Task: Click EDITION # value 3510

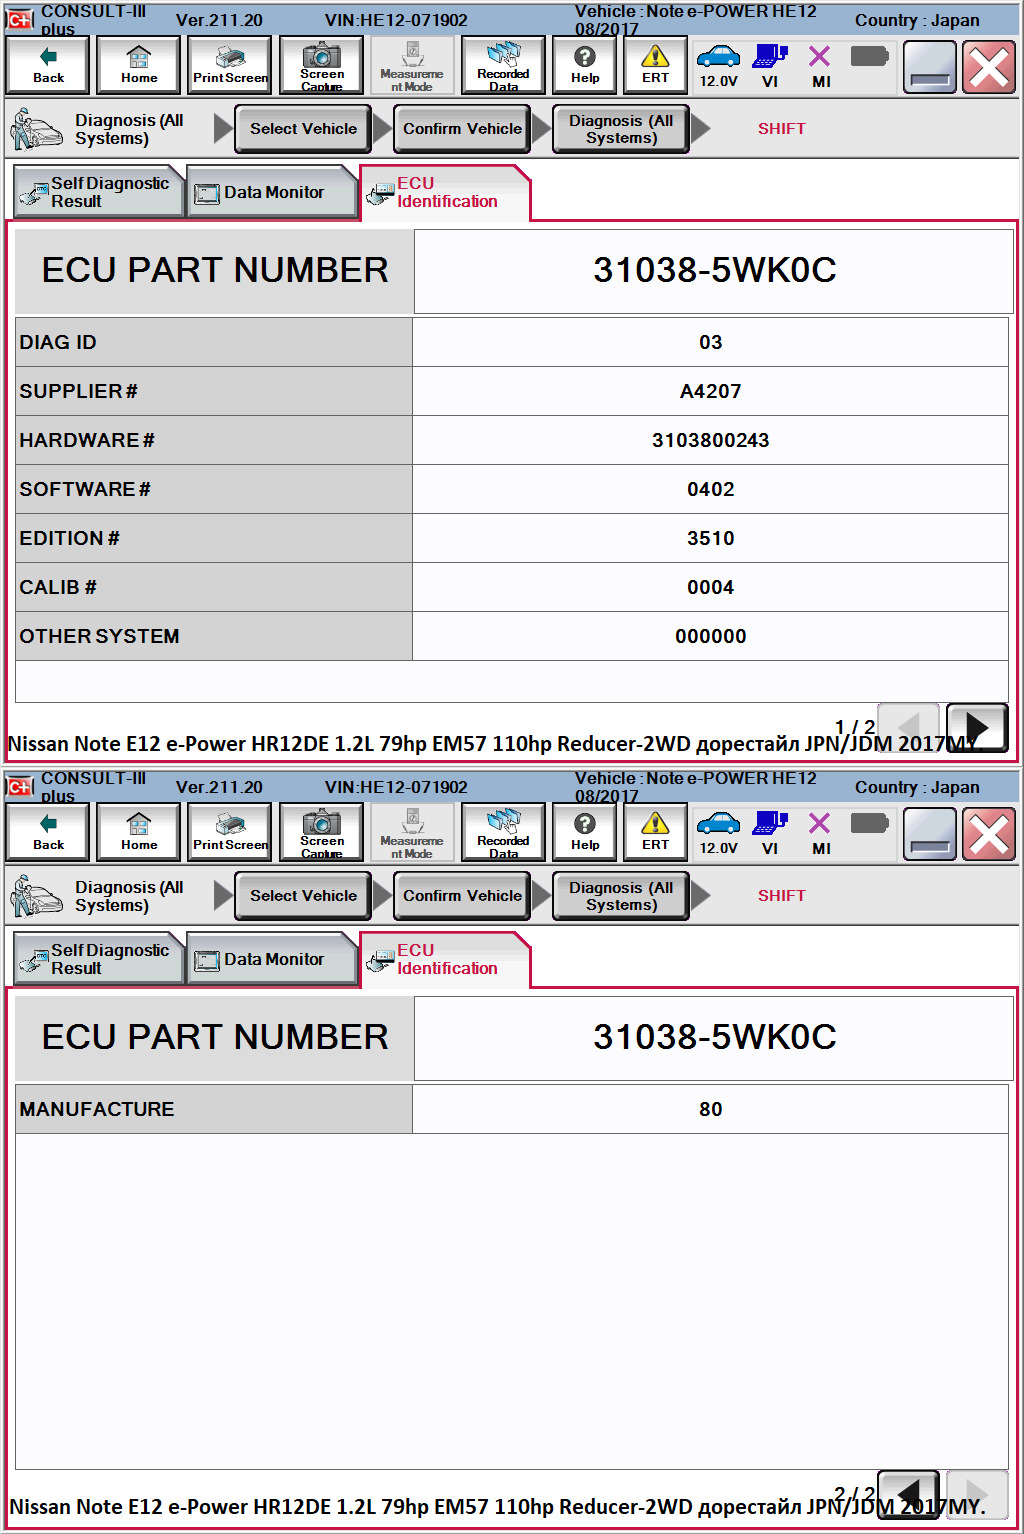Action: click(x=710, y=538)
